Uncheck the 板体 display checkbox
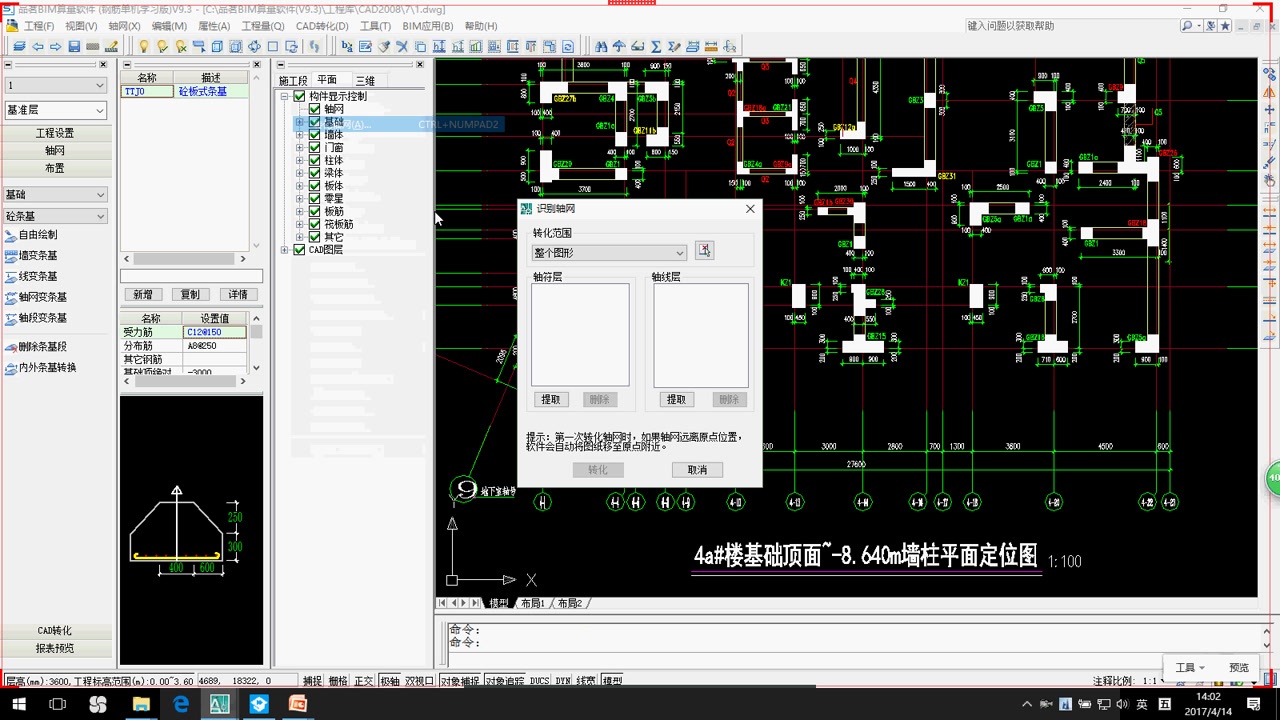The height and width of the screenshot is (720, 1280). [315, 186]
